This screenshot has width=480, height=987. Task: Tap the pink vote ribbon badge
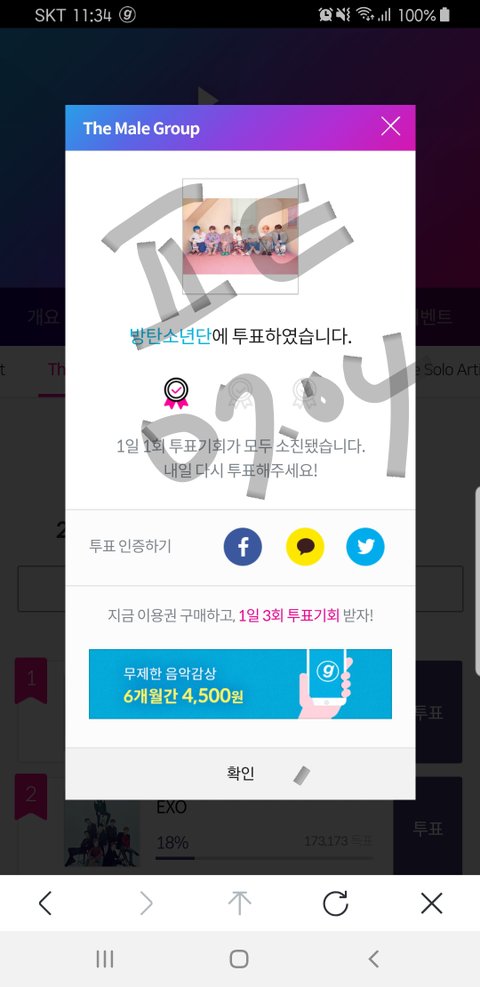click(x=176, y=394)
